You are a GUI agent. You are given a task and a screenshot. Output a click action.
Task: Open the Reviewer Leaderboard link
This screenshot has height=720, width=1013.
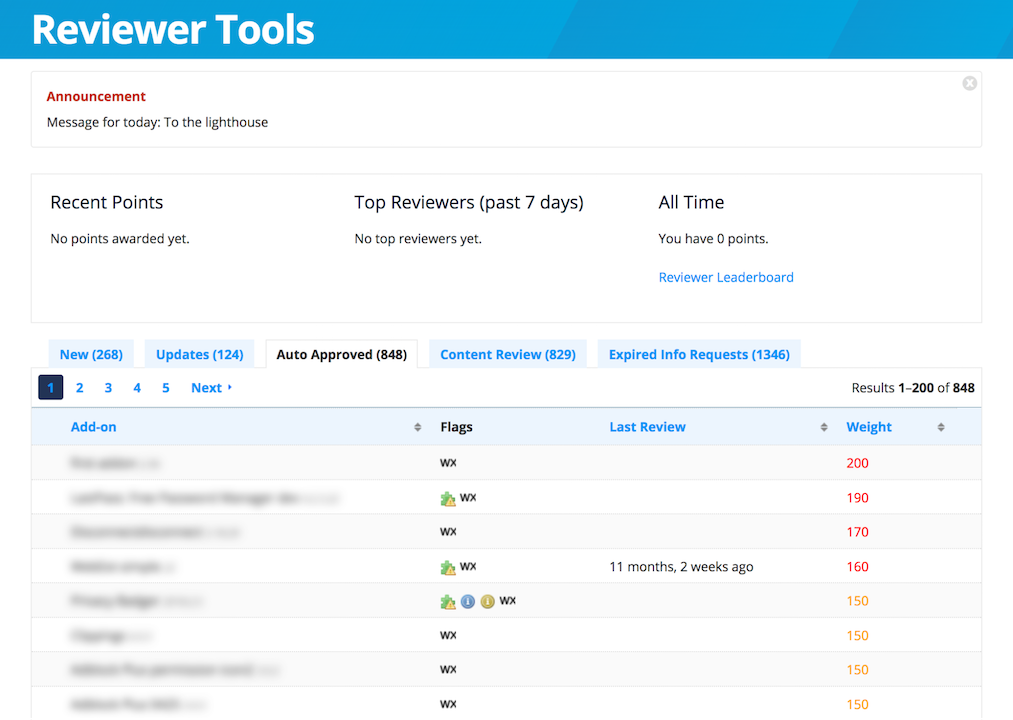[726, 278]
